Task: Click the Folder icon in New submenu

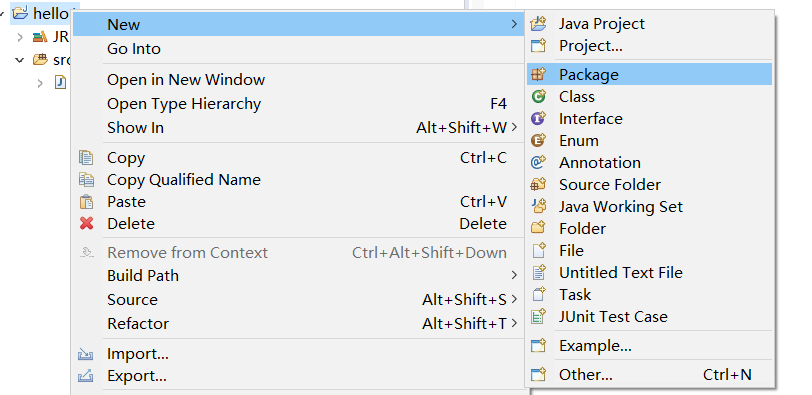Action: pos(539,228)
